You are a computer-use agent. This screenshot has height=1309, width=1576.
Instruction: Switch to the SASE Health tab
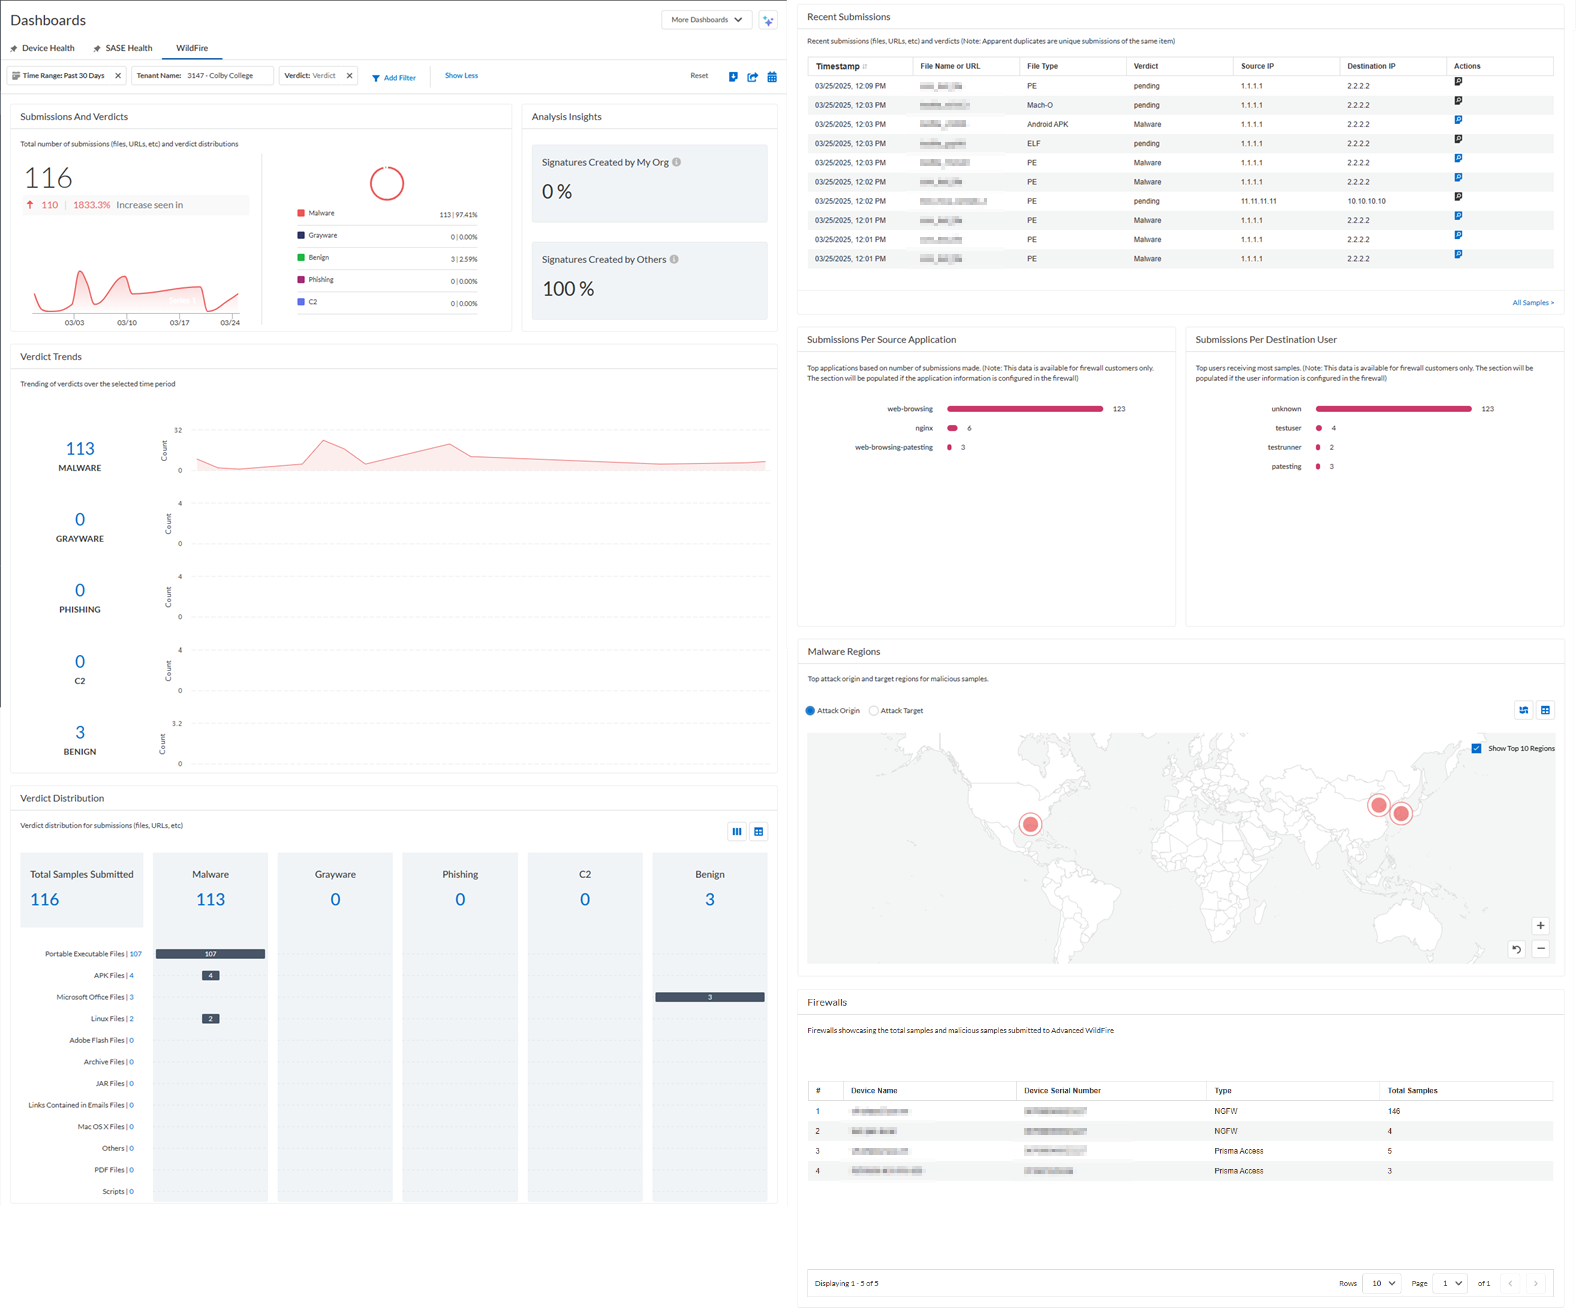(123, 48)
